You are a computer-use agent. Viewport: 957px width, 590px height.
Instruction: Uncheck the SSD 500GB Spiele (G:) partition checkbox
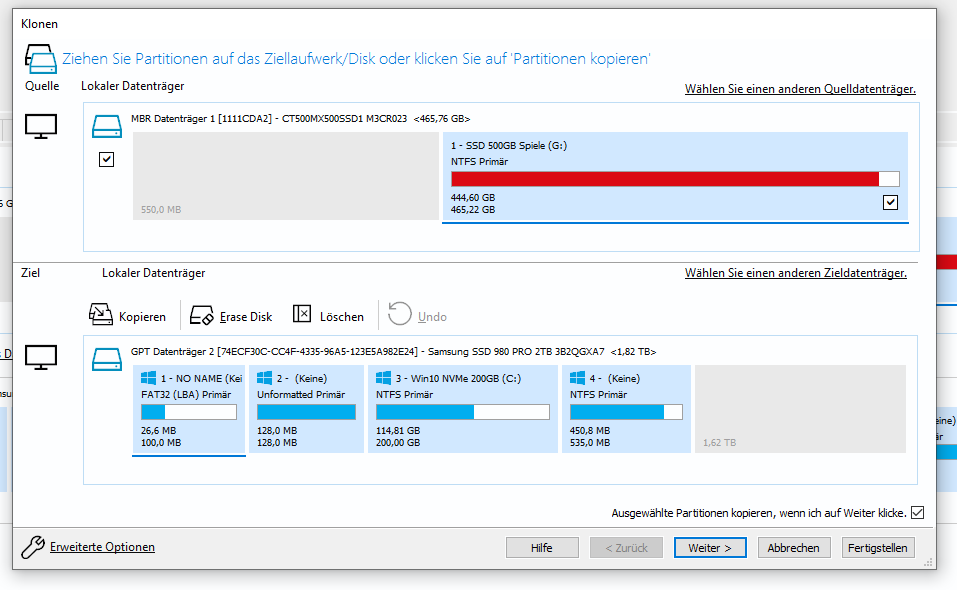click(x=890, y=203)
